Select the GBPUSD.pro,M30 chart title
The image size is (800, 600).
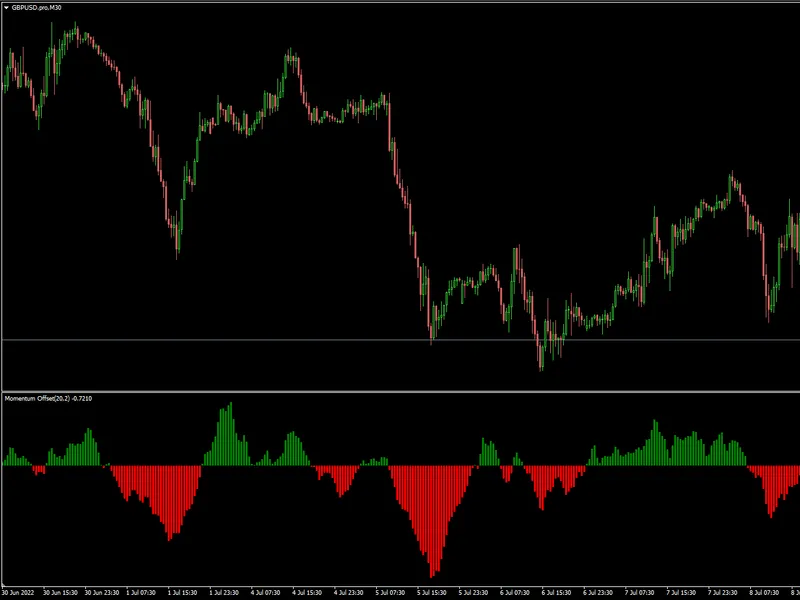click(x=36, y=8)
